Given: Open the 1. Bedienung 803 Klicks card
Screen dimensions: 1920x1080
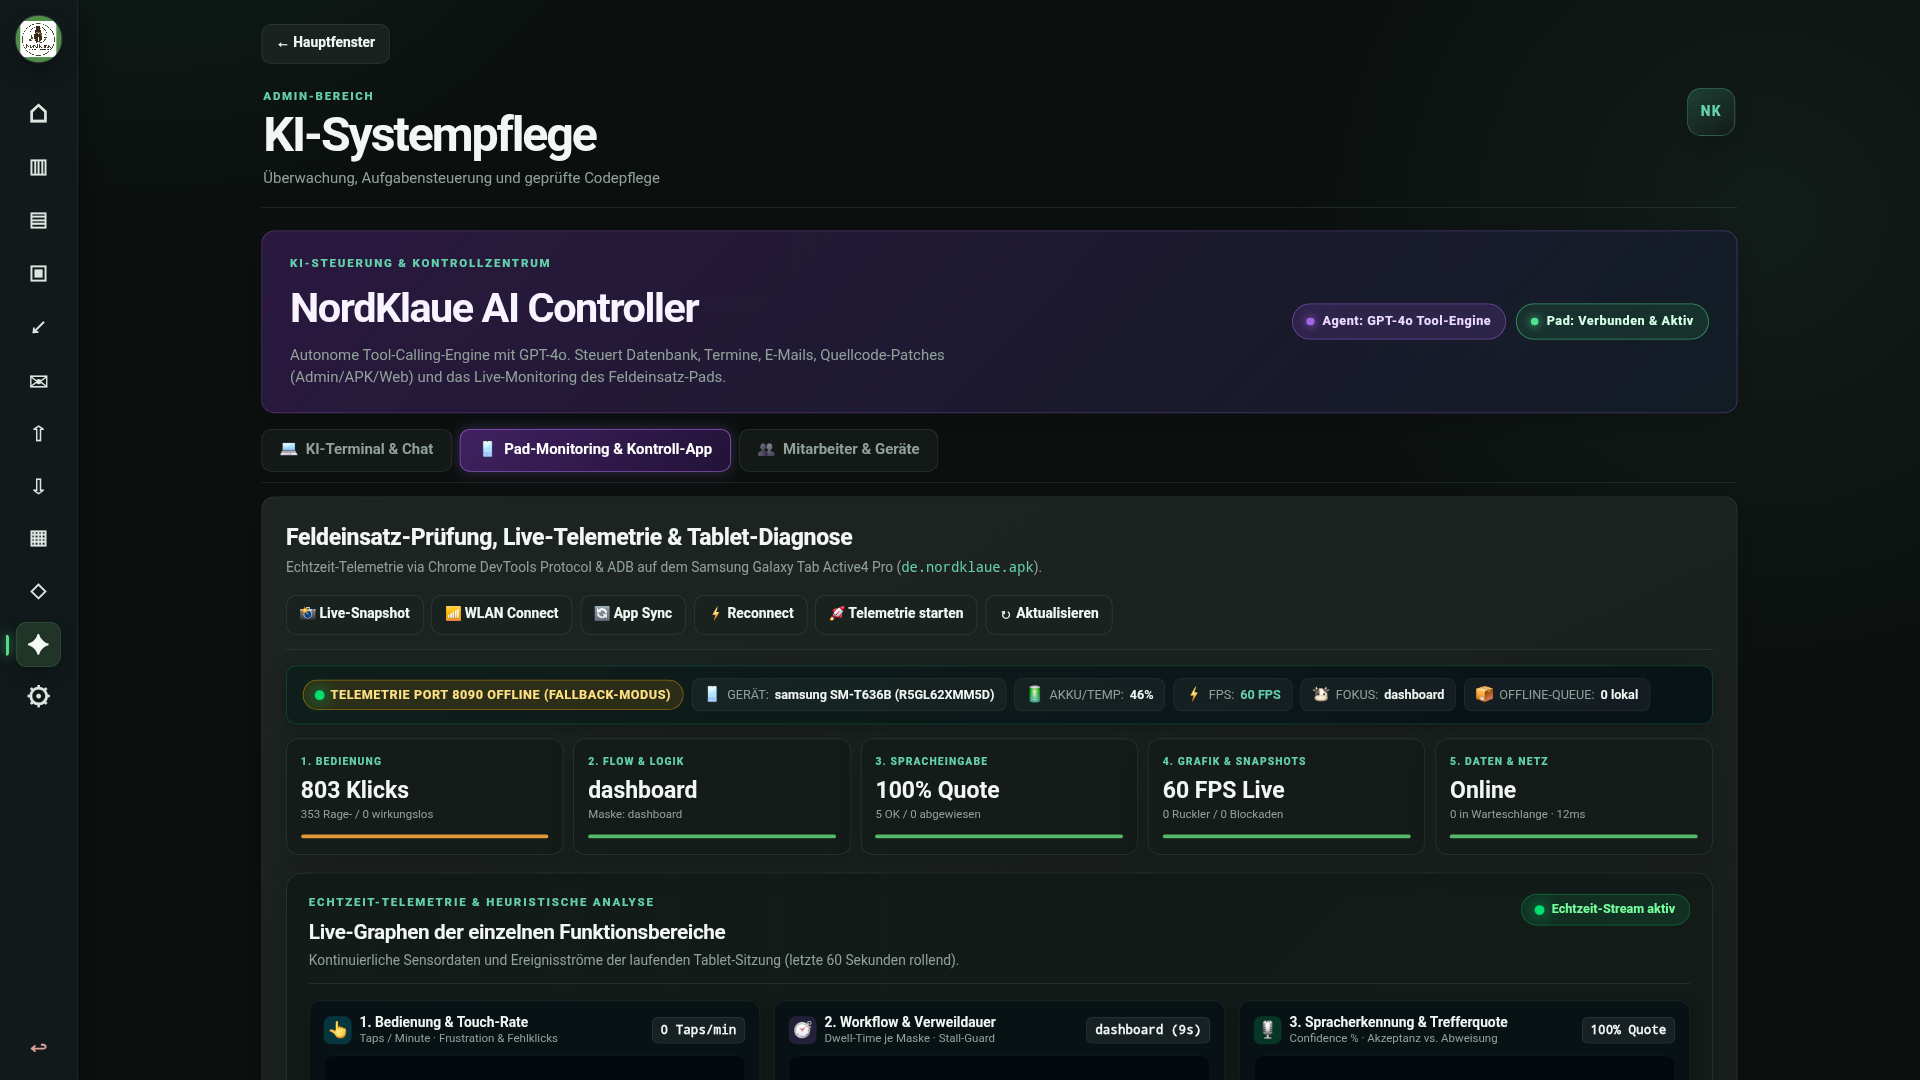Looking at the screenshot, I should click(425, 797).
